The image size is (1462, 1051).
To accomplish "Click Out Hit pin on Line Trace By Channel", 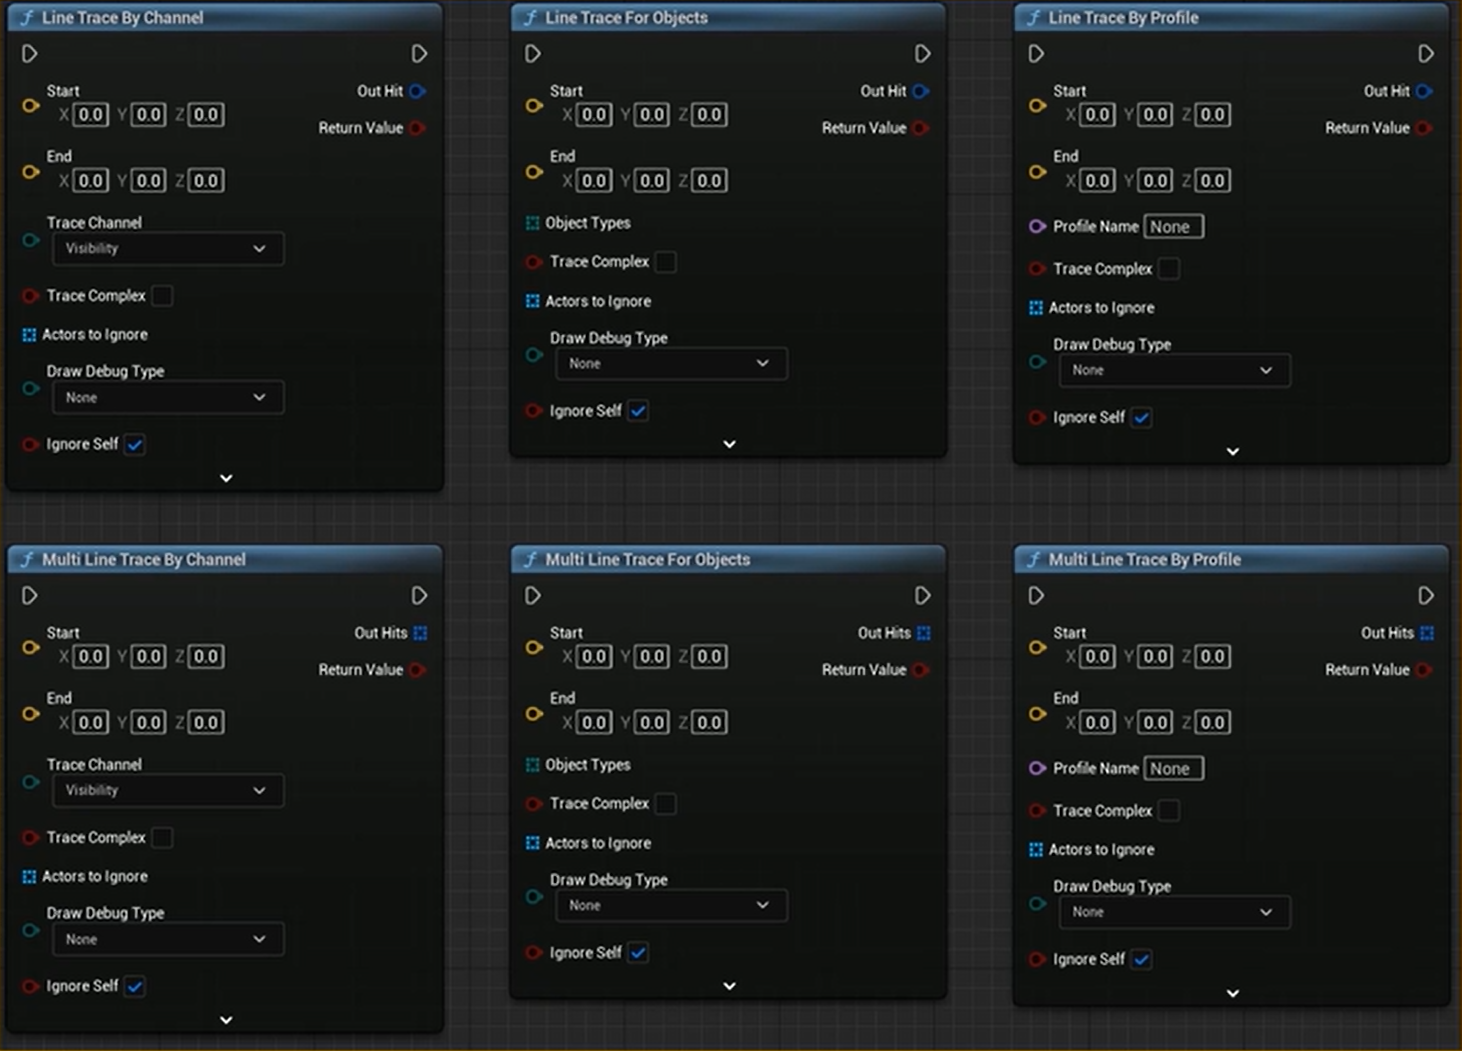I will 417,91.
